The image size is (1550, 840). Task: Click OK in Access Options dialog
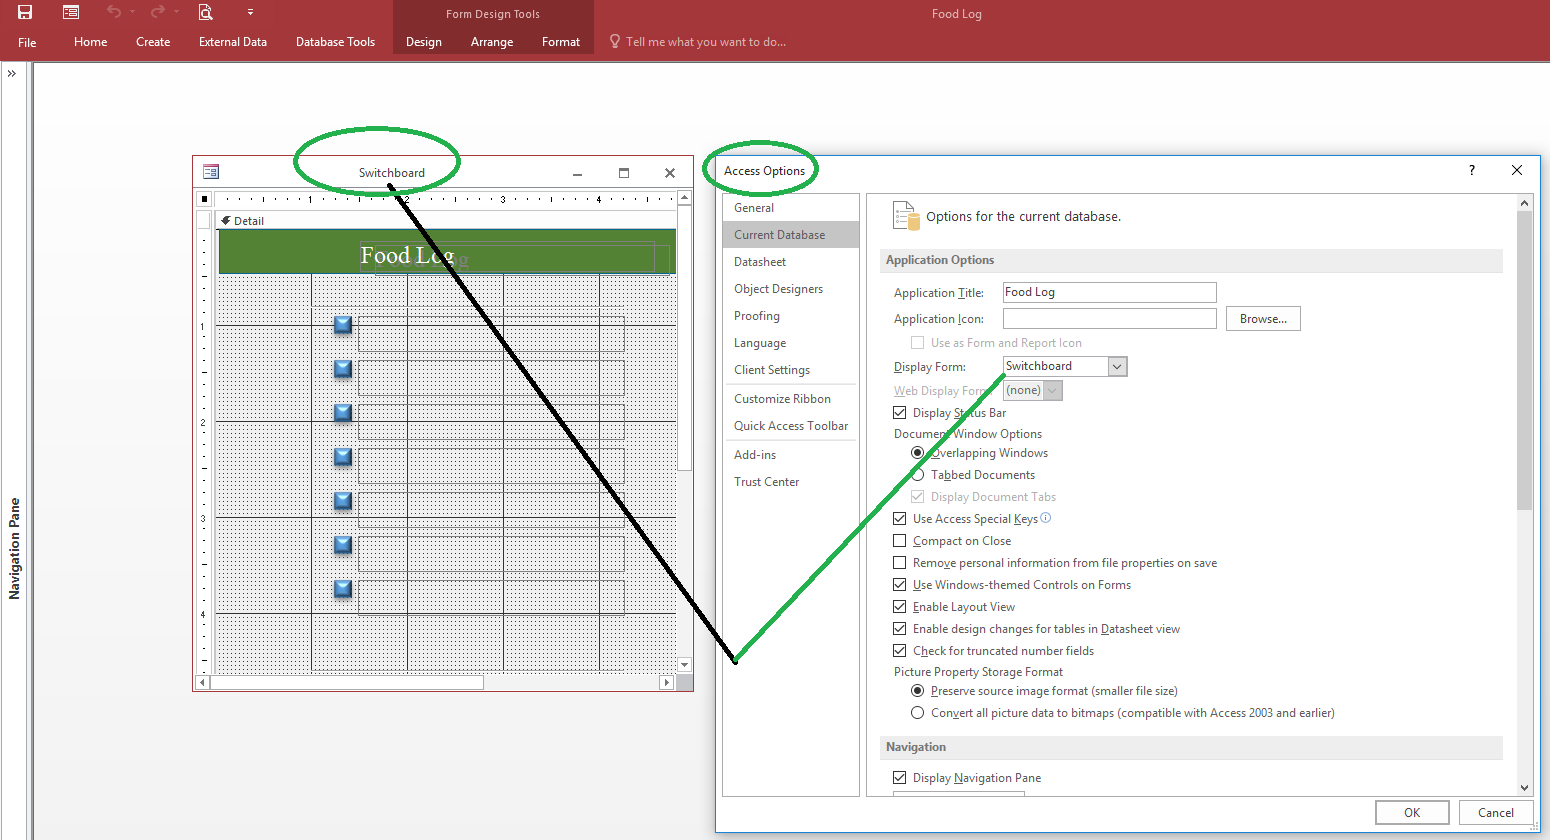click(1412, 813)
